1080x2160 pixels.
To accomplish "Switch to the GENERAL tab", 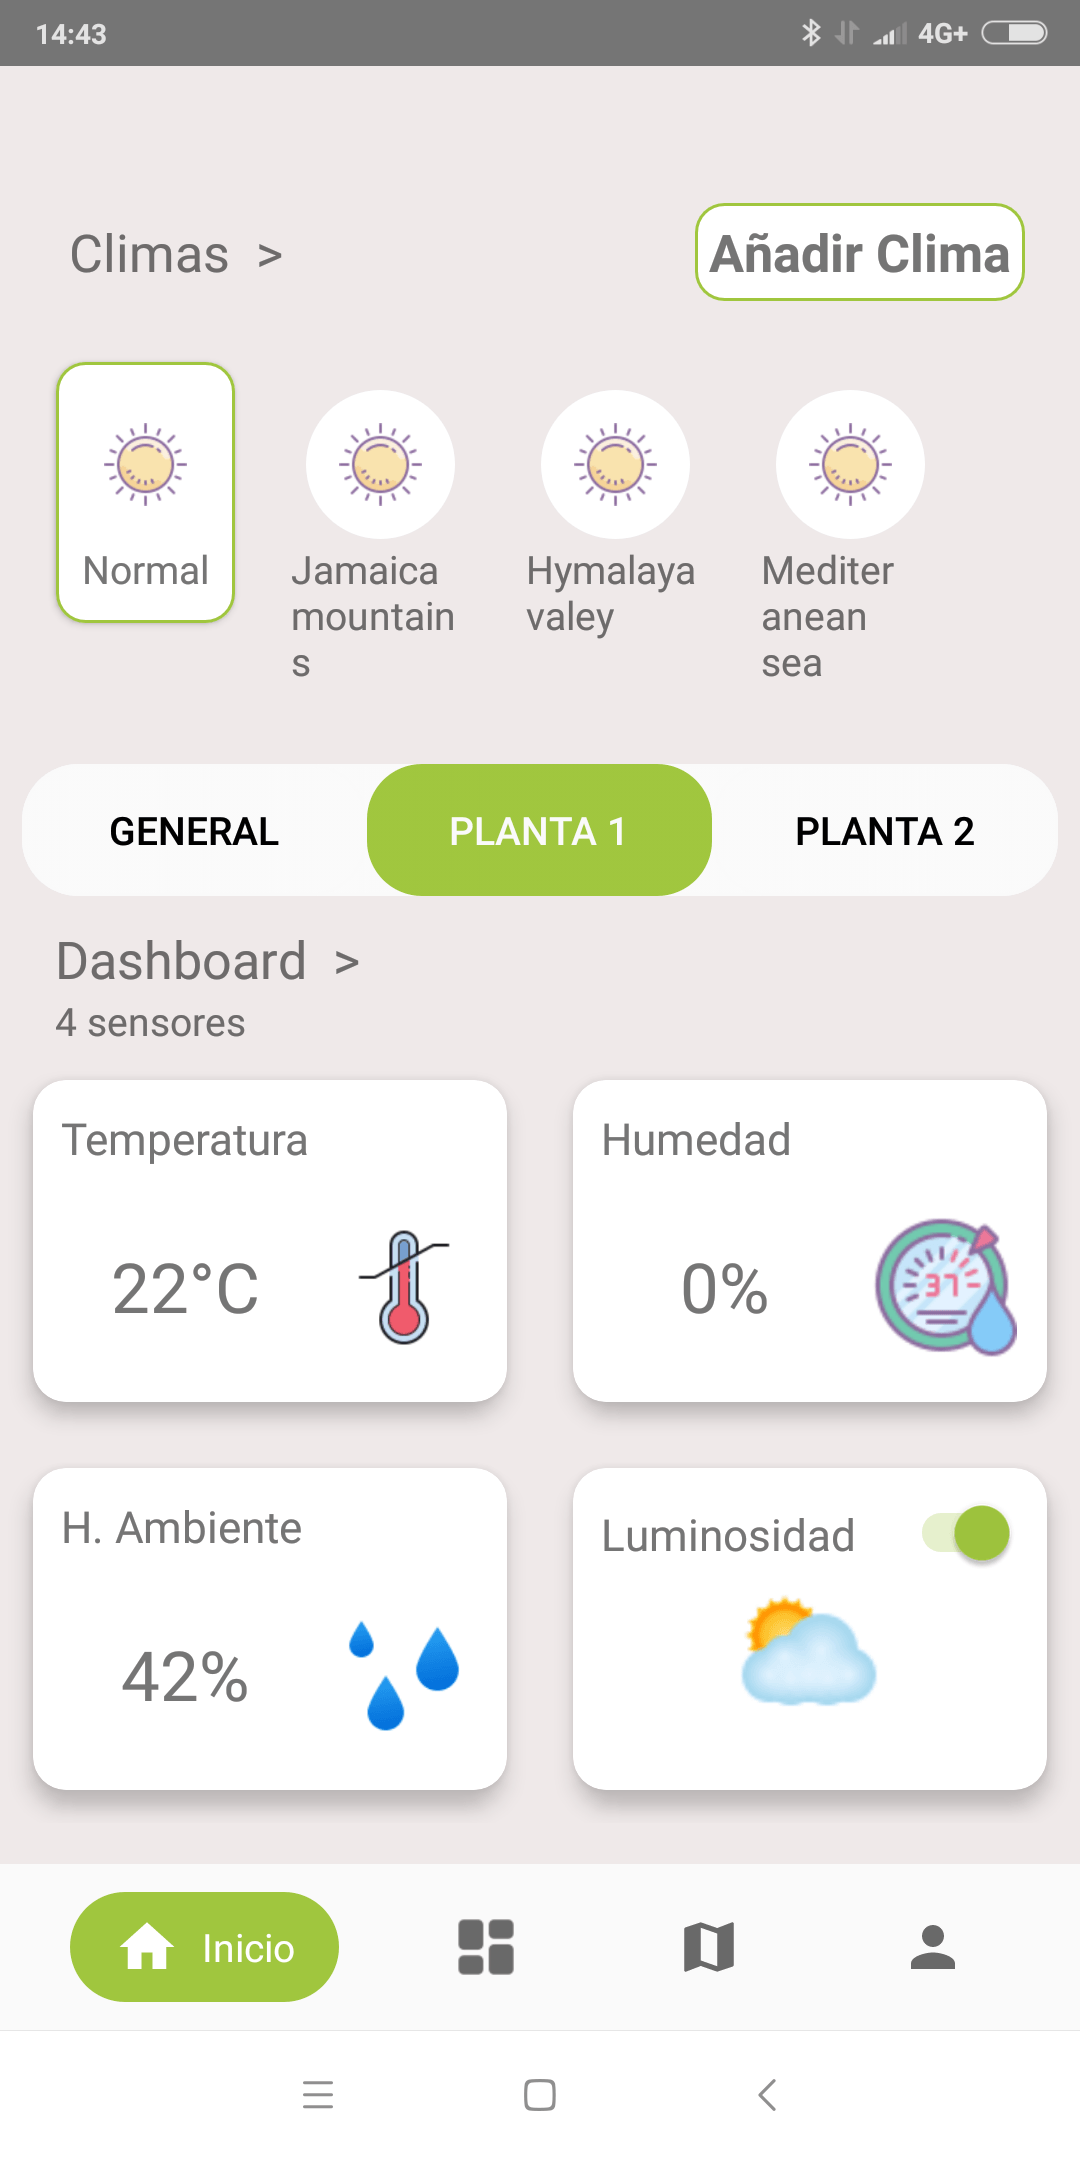I will [194, 831].
